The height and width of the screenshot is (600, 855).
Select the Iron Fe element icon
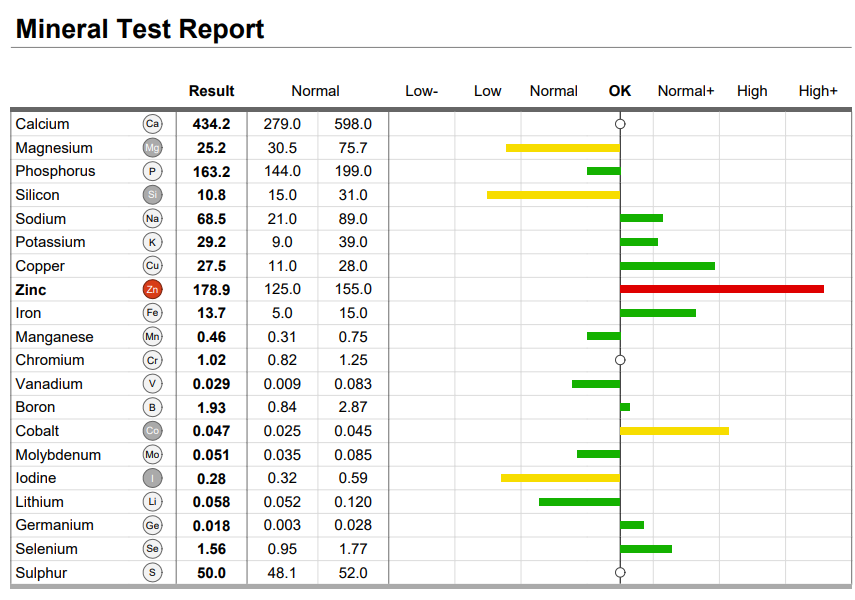[152, 313]
